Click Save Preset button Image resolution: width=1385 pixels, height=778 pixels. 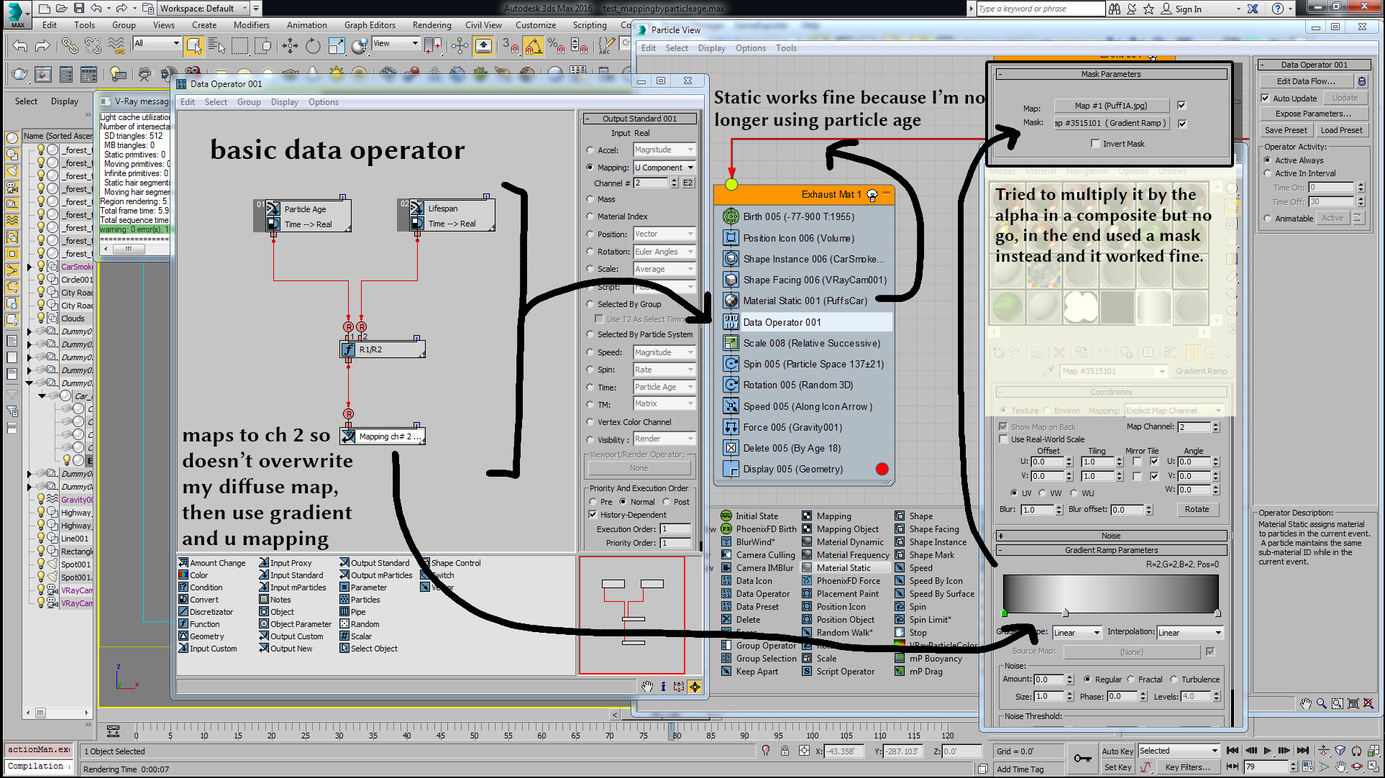1286,130
